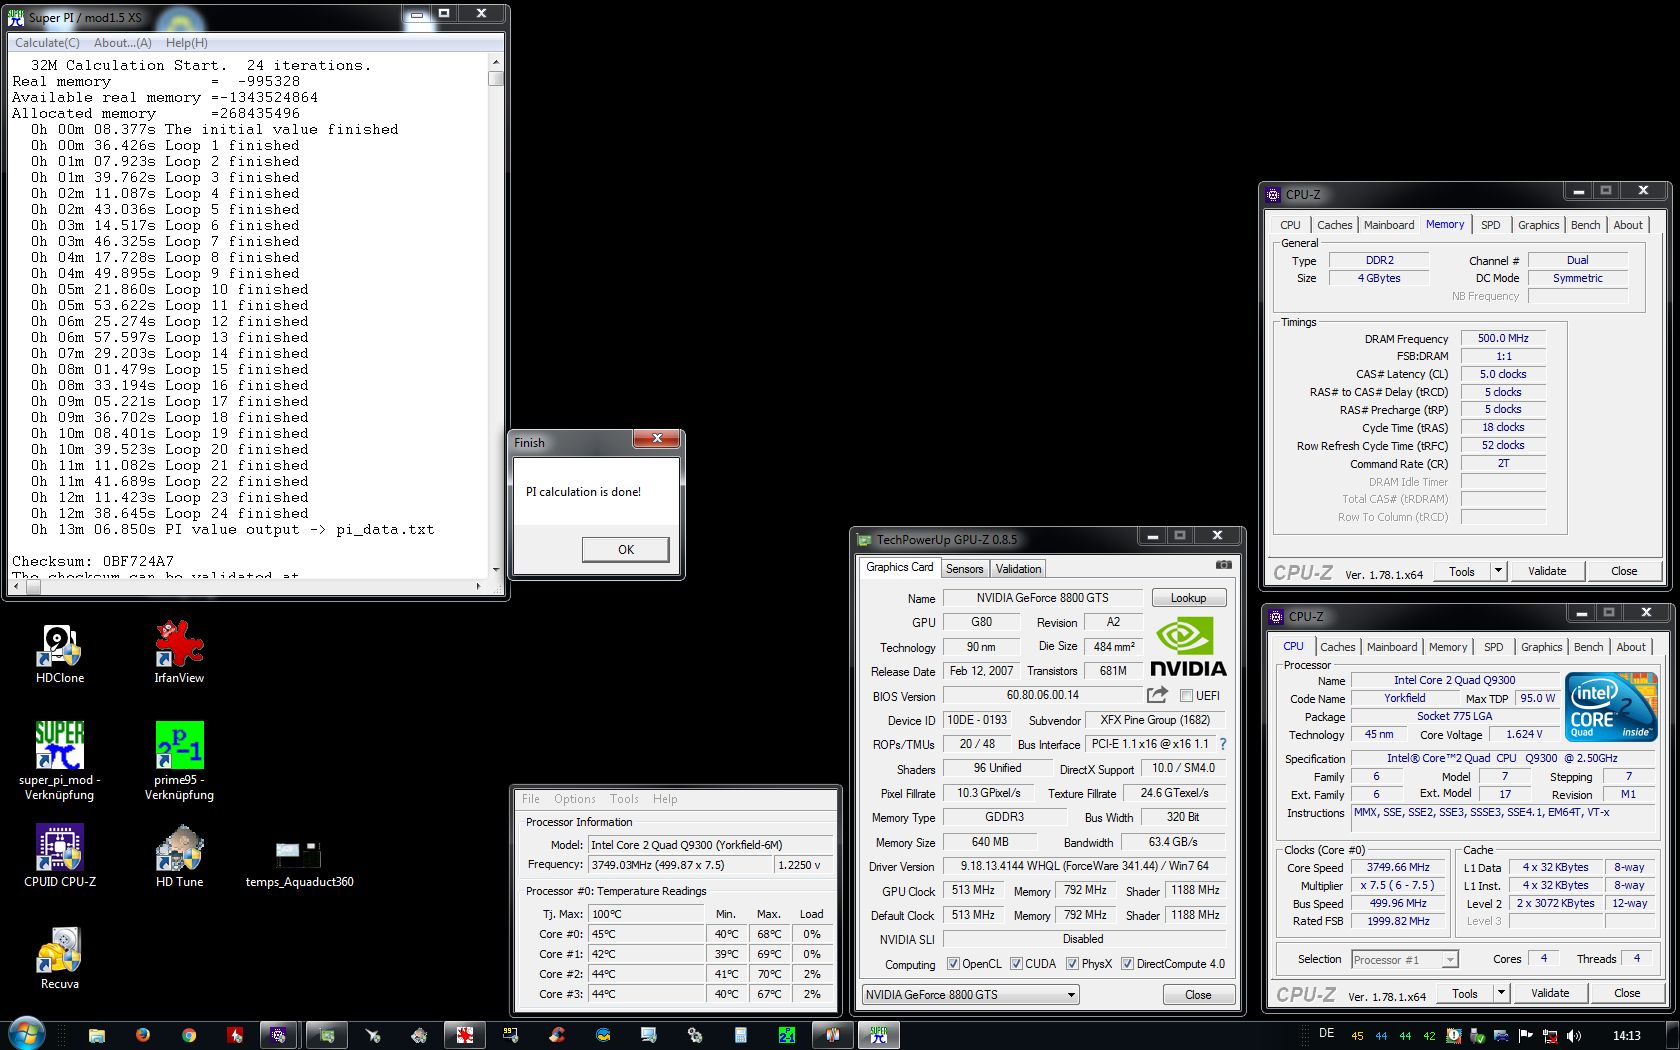Open Calculate(C) menu in Super PI

click(47, 43)
